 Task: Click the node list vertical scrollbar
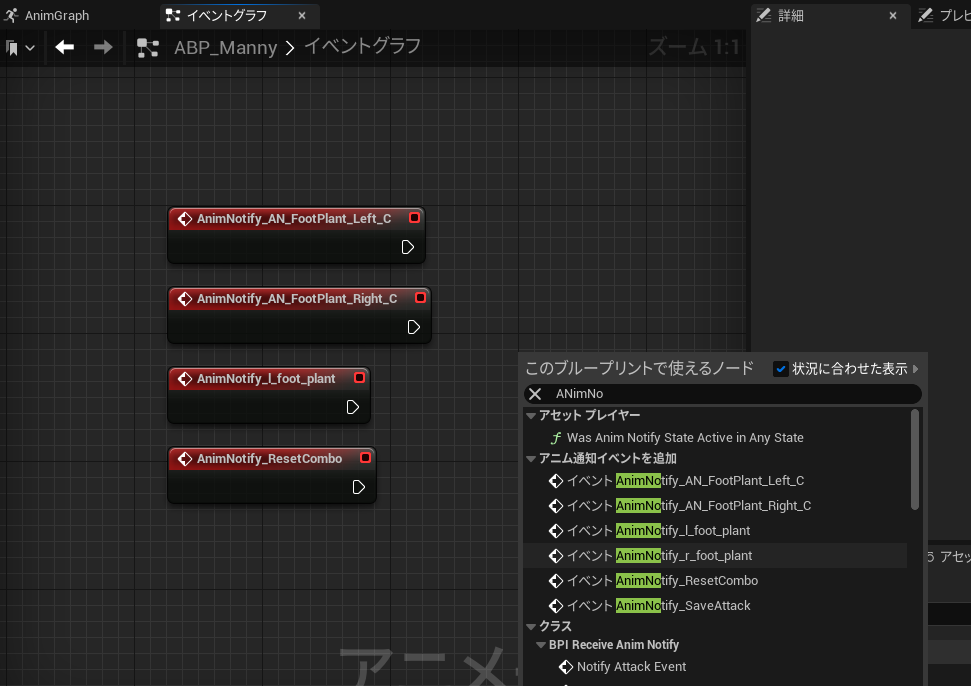(x=915, y=459)
